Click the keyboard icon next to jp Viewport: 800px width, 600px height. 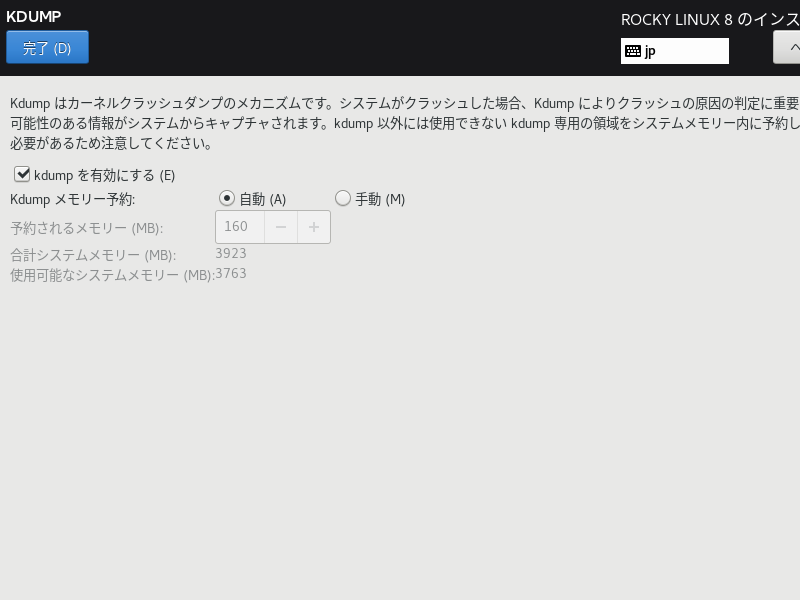tap(633, 51)
